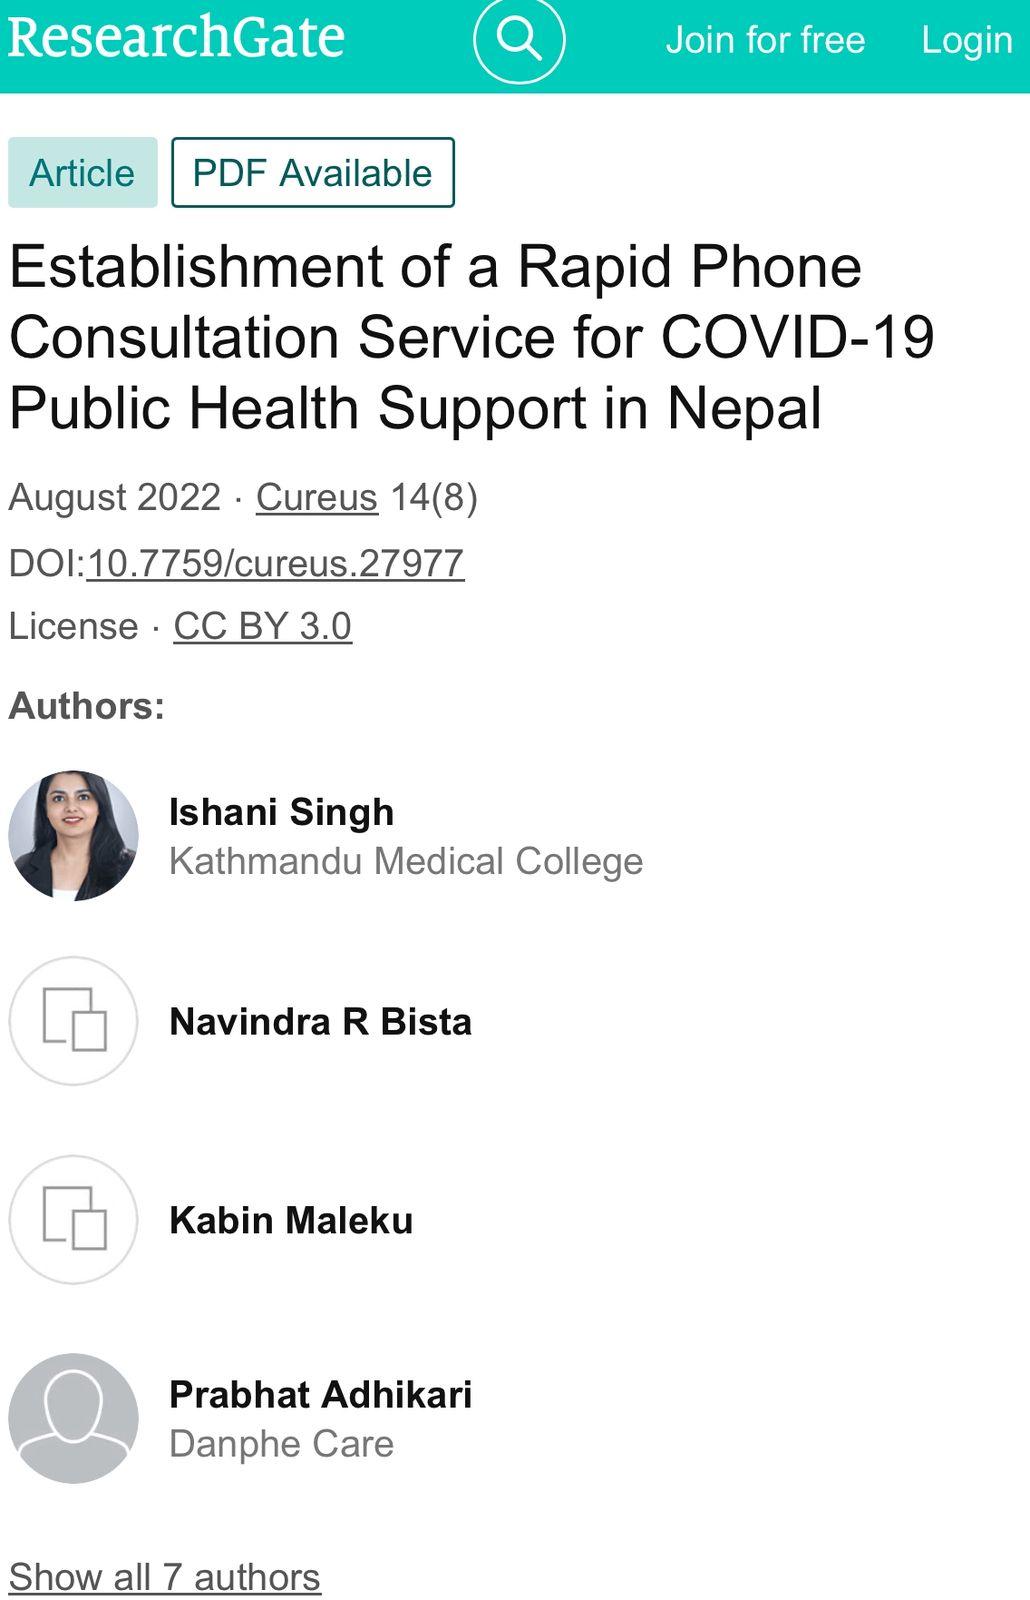Open author name Ishani Singh
The image size is (1030, 1600).
(x=281, y=812)
